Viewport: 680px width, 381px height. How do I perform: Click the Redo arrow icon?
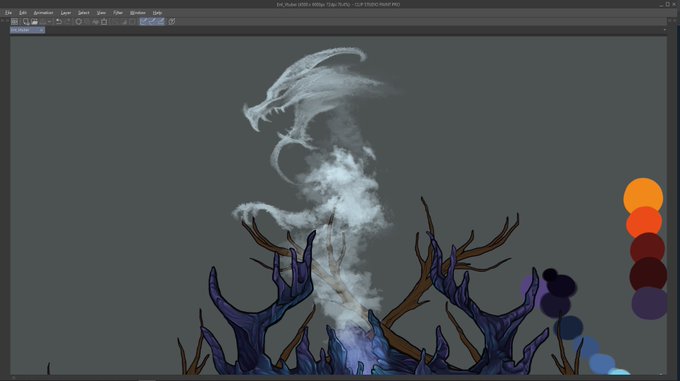(68, 21)
